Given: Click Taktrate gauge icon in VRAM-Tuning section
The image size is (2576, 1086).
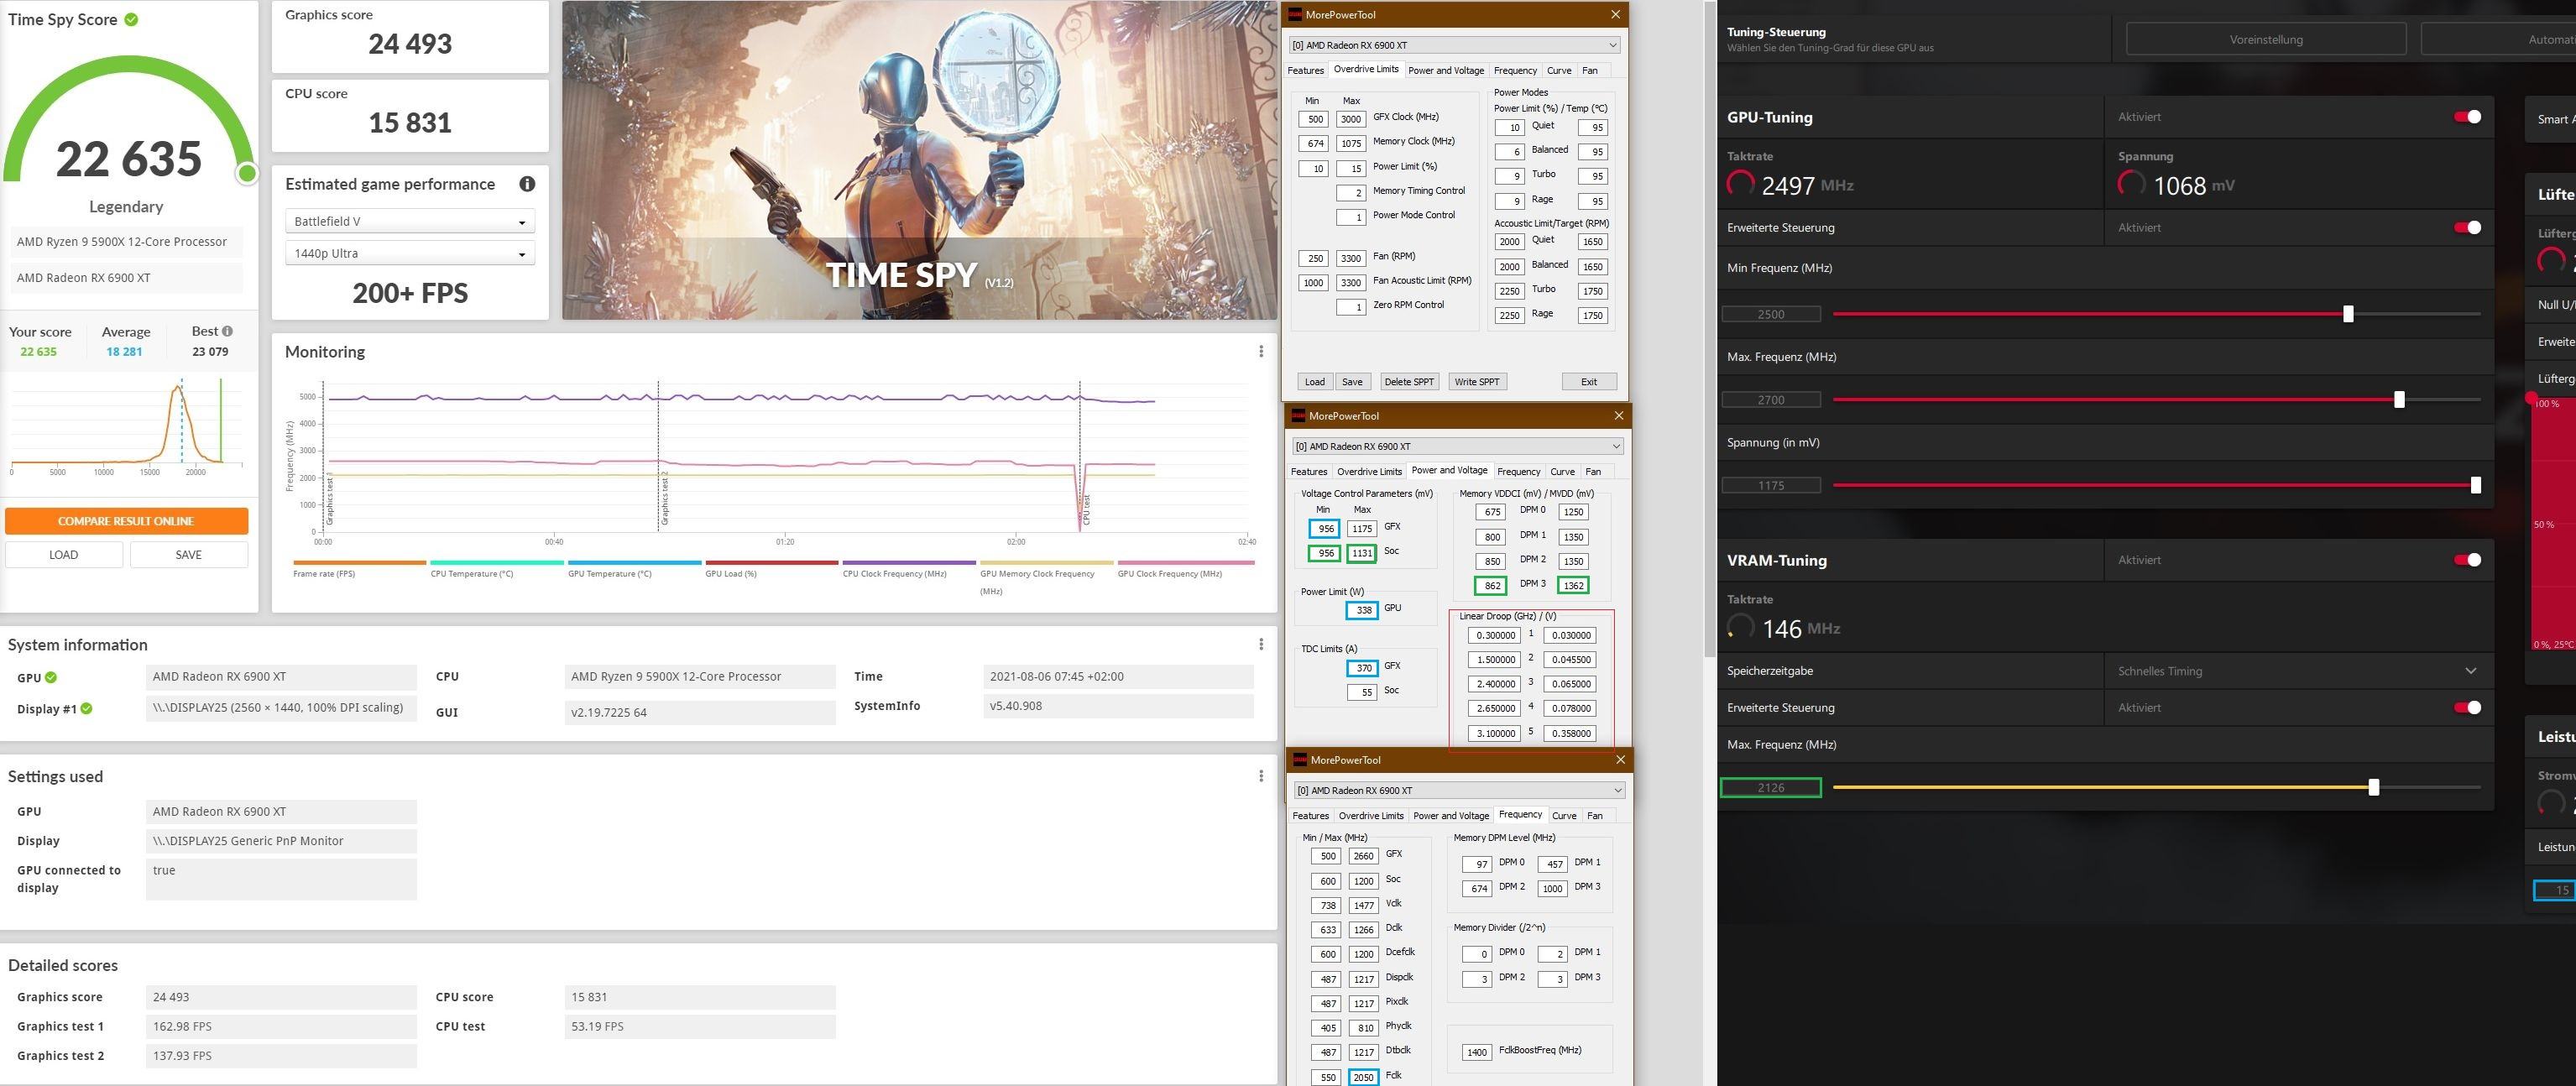Looking at the screenshot, I should click(x=1741, y=628).
